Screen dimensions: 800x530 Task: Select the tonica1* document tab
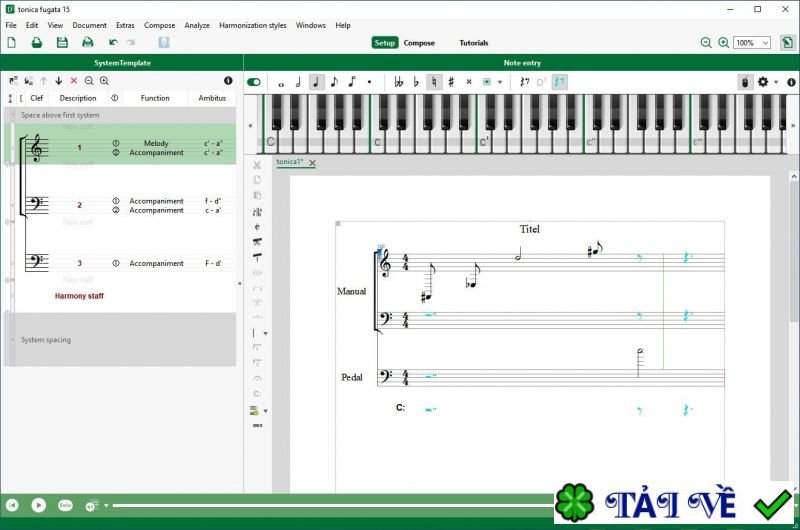[289, 162]
